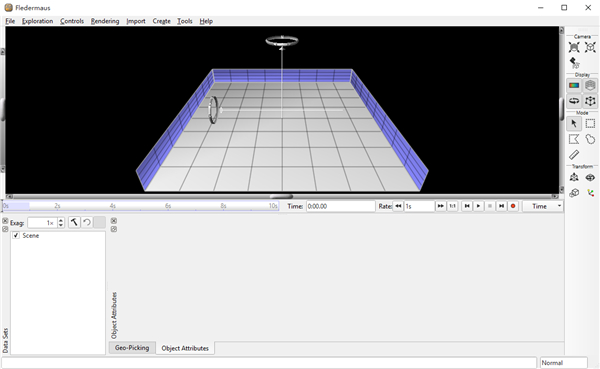
Task: Toggle the color map display icon
Action: pyautogui.click(x=574, y=85)
